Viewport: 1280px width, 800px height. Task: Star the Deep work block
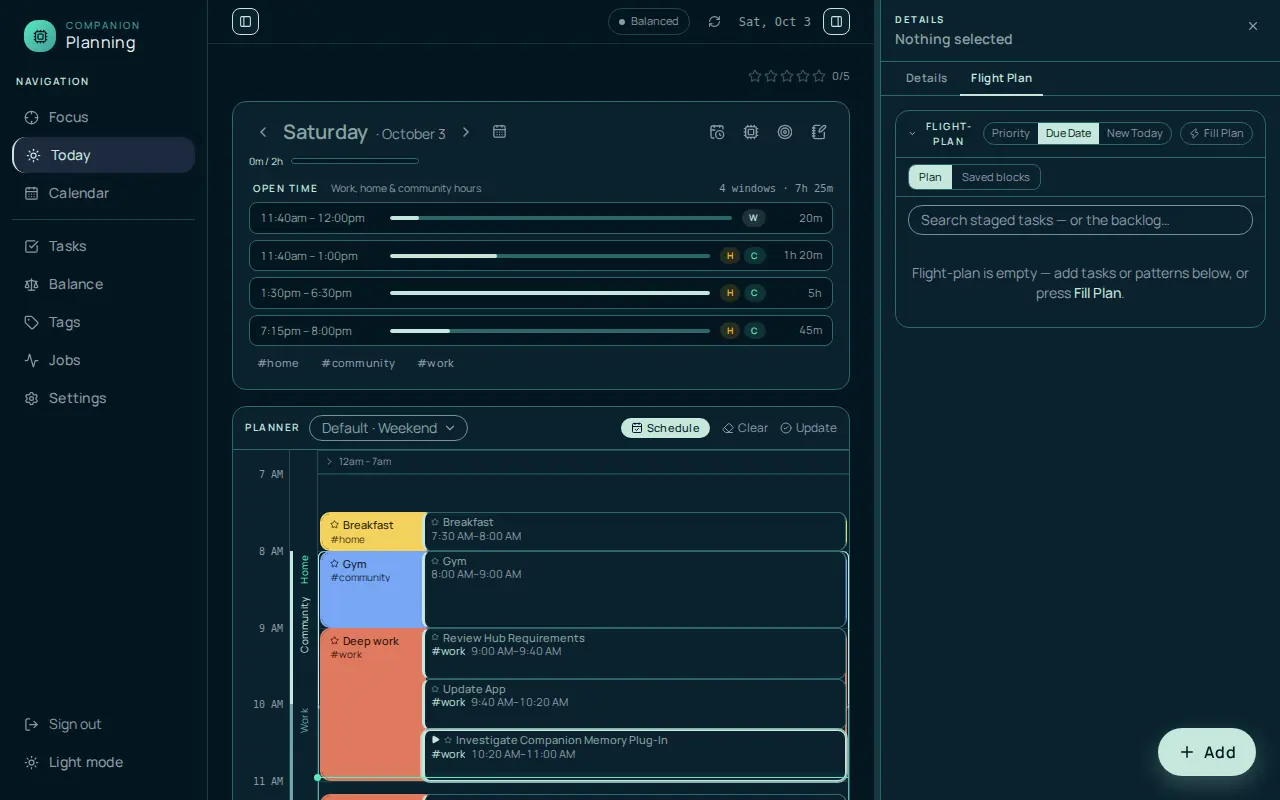[x=335, y=641]
